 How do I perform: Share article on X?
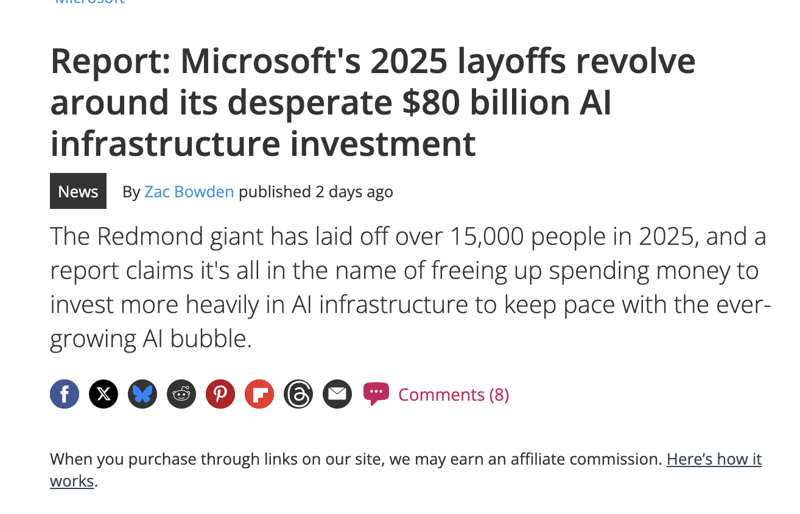(103, 394)
